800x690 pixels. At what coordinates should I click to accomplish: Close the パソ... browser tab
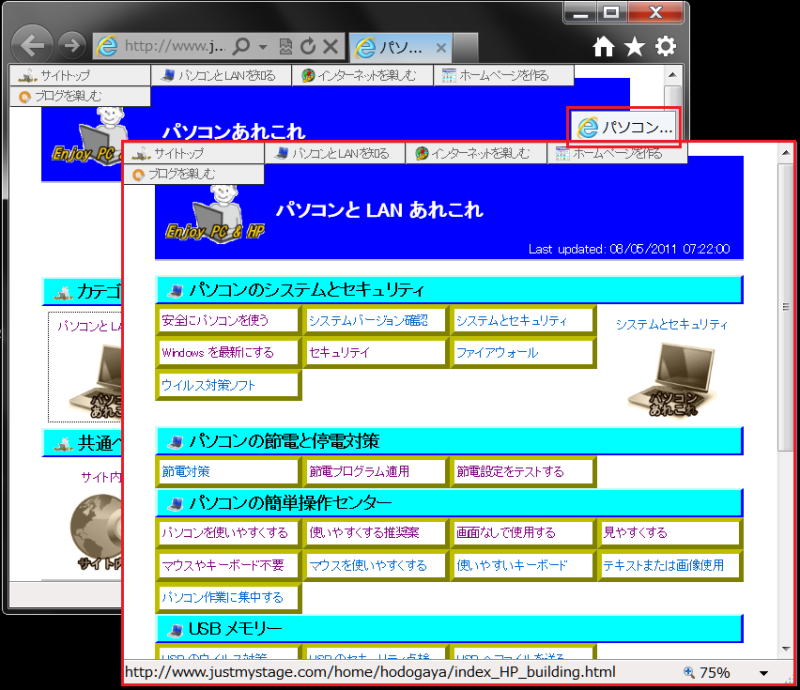tap(441, 46)
